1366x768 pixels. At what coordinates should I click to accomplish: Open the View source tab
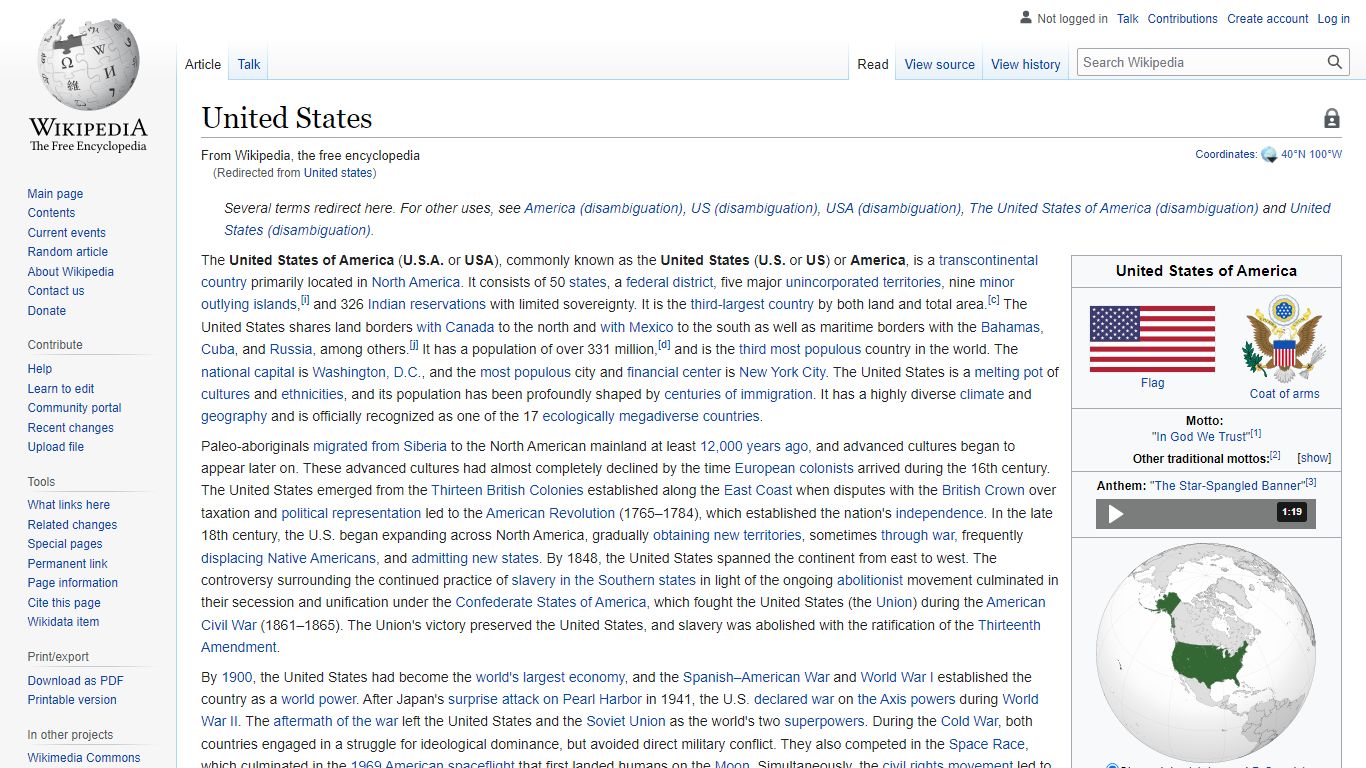939,64
